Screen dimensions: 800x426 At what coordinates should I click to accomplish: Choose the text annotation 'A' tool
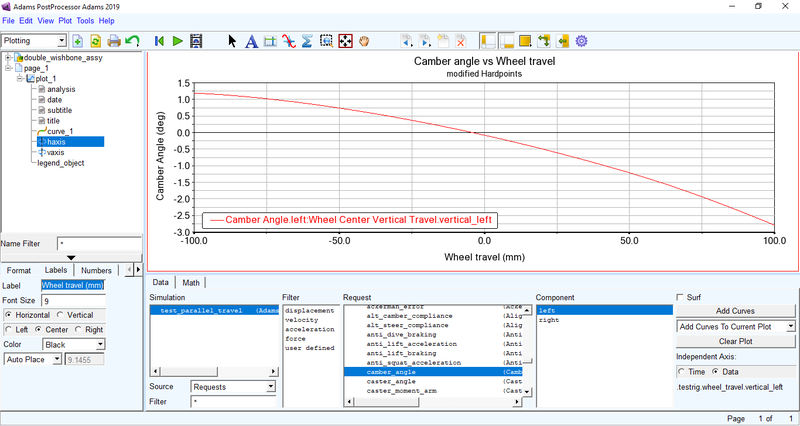pyautogui.click(x=251, y=41)
